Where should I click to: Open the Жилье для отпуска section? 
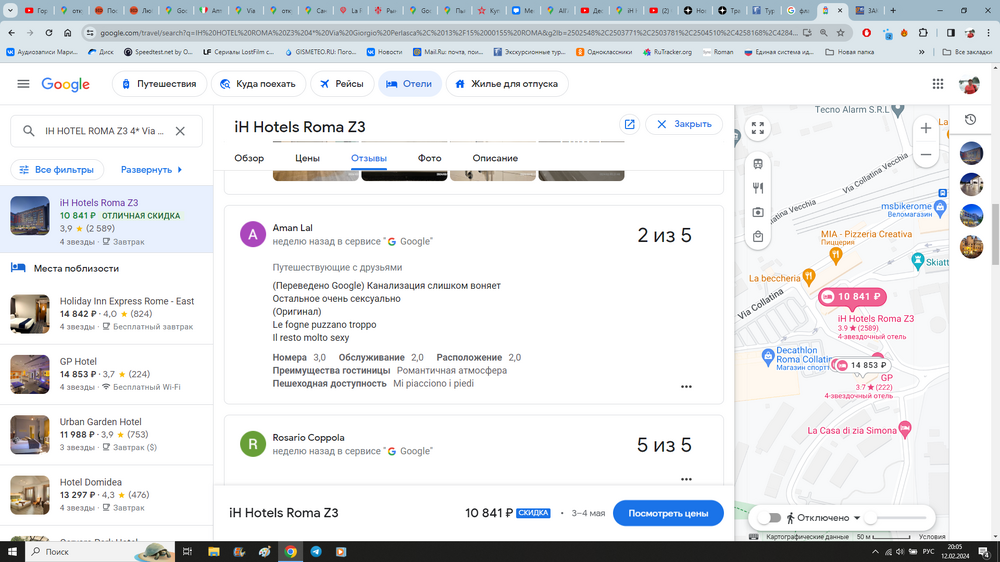(x=506, y=84)
